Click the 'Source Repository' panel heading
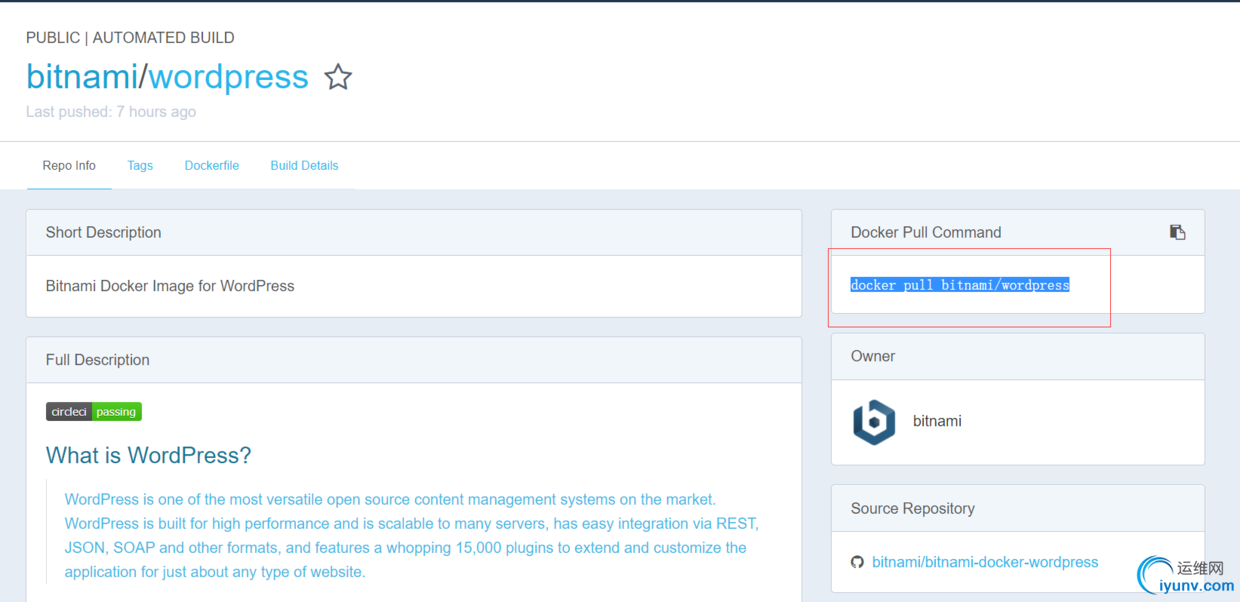This screenshot has height=602, width=1240. point(912,508)
